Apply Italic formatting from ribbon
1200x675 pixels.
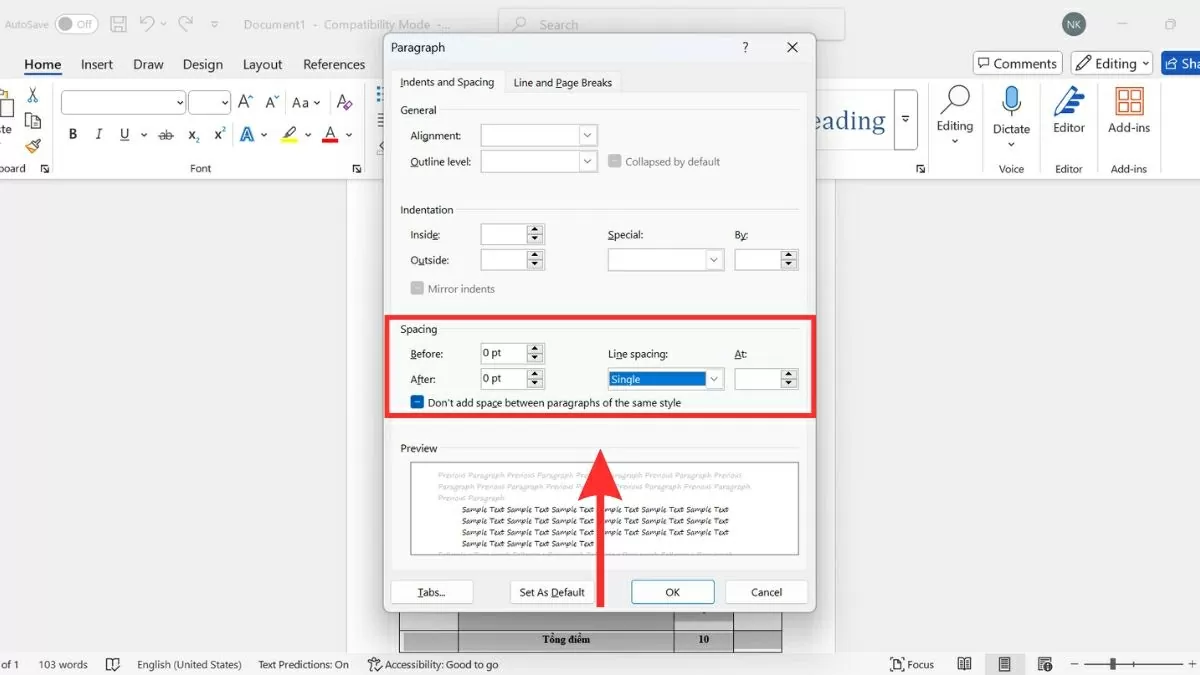99,135
